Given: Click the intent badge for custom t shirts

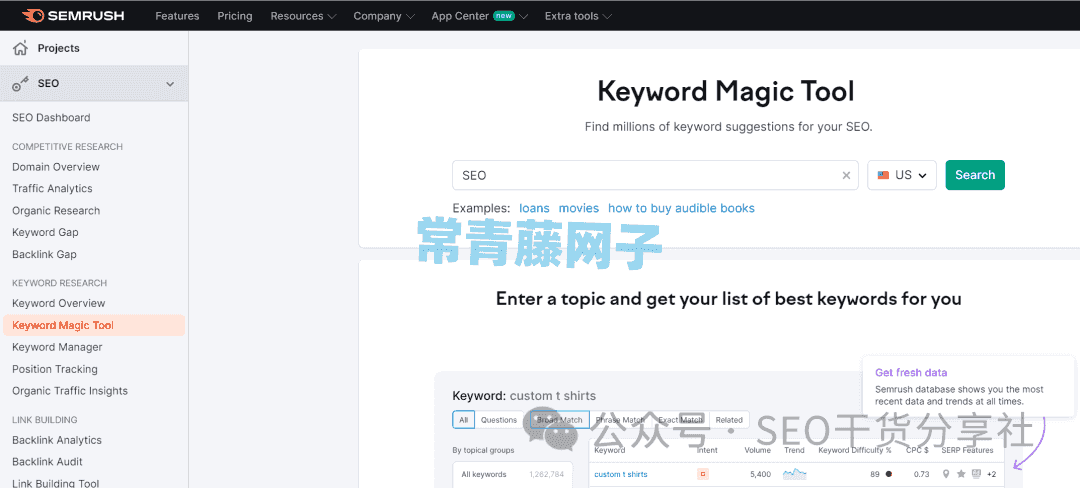Looking at the screenshot, I should (x=703, y=474).
